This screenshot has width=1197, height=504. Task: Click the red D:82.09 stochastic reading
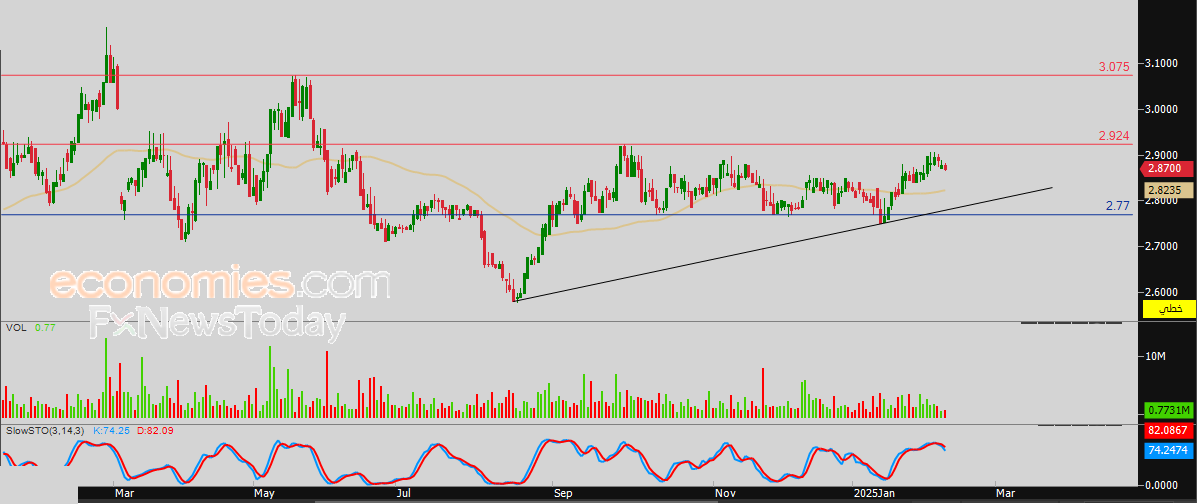[155, 431]
